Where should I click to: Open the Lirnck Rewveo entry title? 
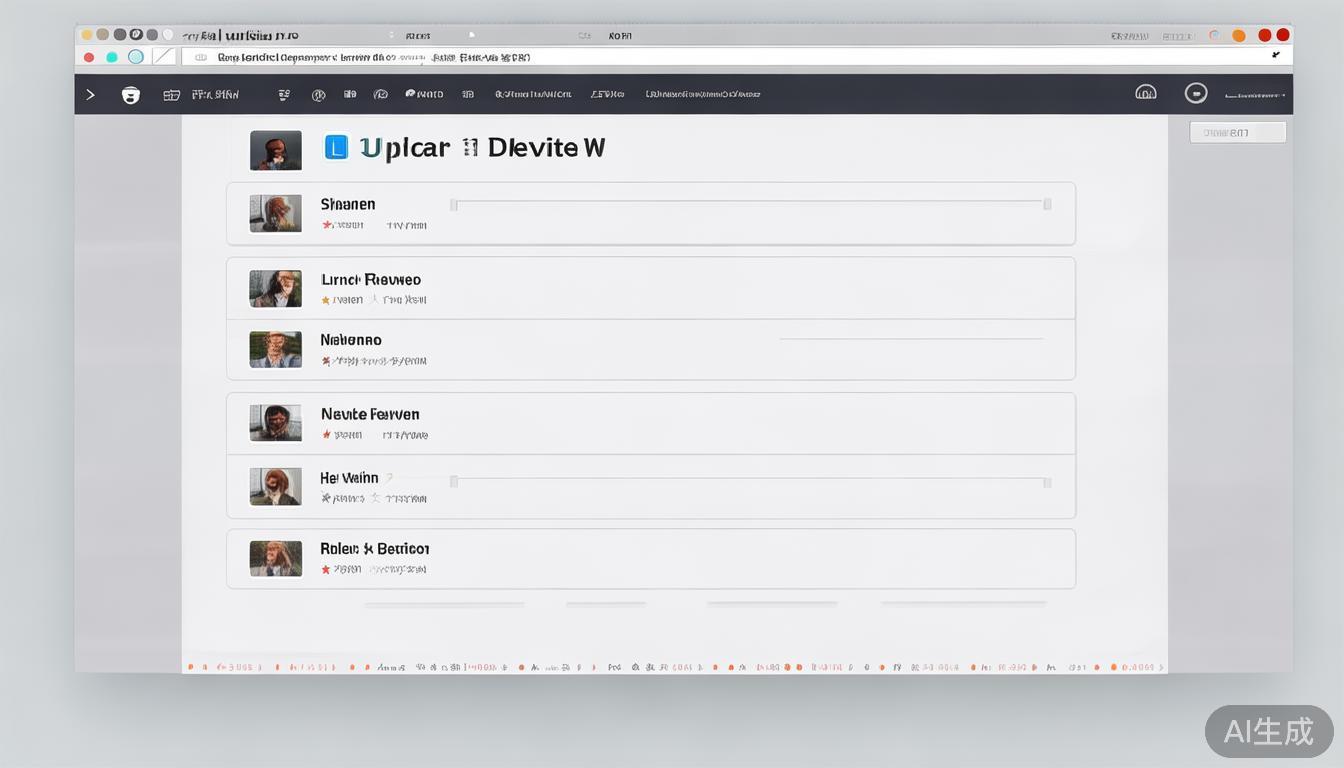click(x=370, y=280)
